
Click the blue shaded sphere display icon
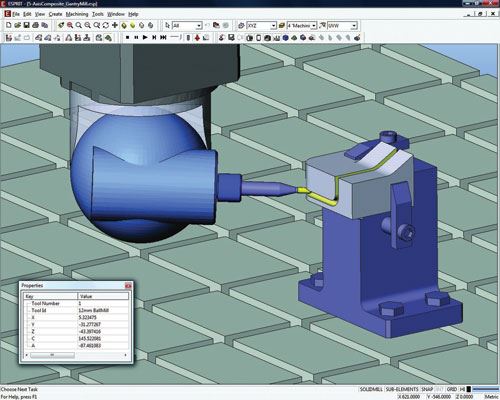click(285, 38)
